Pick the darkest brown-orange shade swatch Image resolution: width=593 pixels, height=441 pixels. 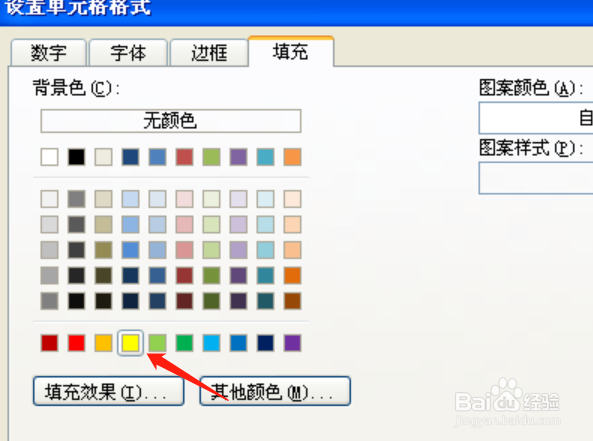click(293, 301)
